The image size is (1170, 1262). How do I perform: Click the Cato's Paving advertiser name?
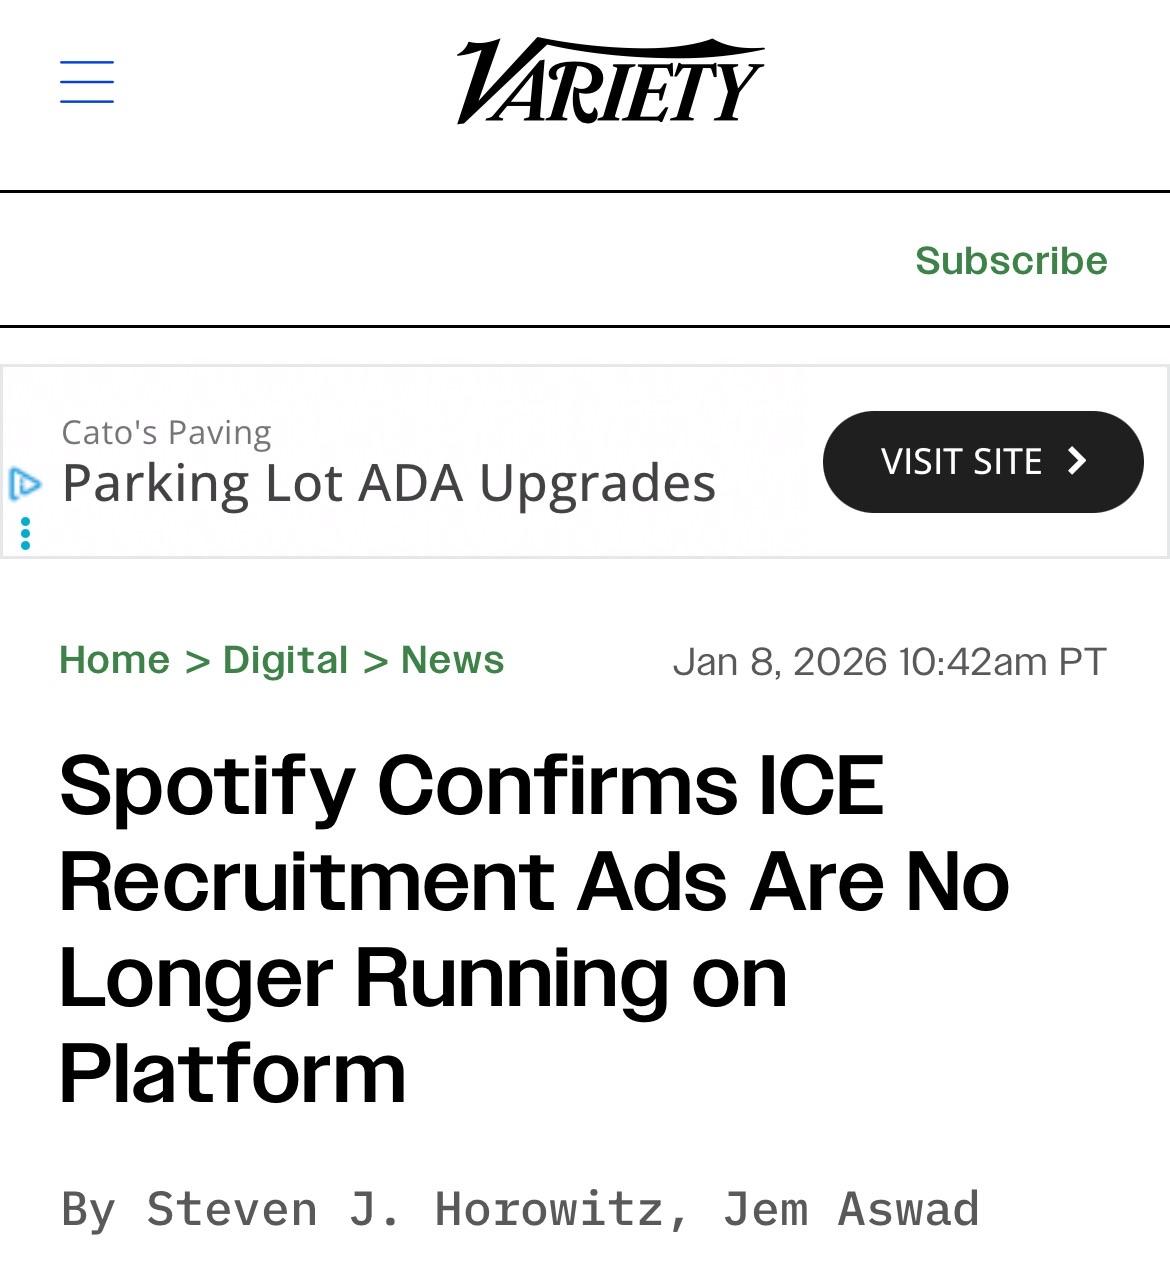coord(166,432)
